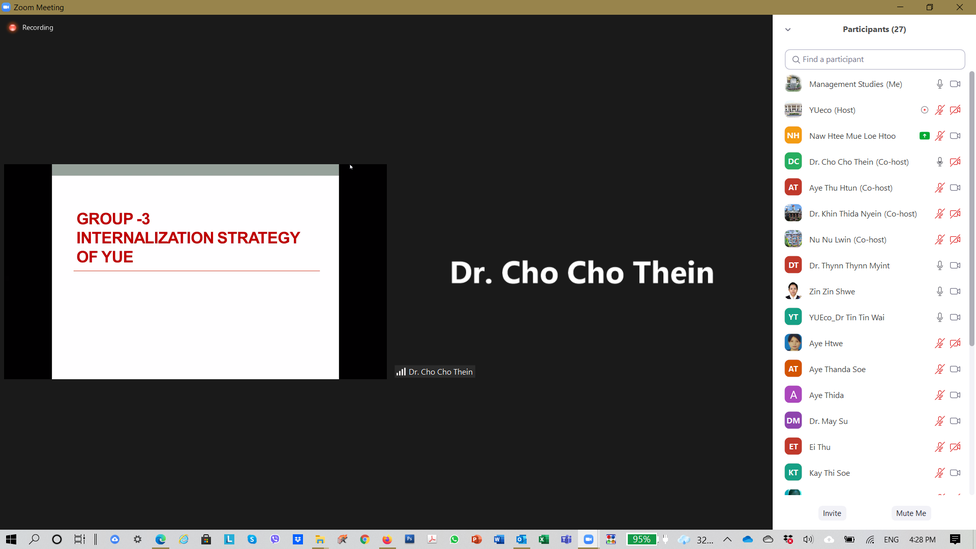Select participant name Dr. Thynn Thynn Myint
This screenshot has height=549, width=976.
tap(849, 265)
